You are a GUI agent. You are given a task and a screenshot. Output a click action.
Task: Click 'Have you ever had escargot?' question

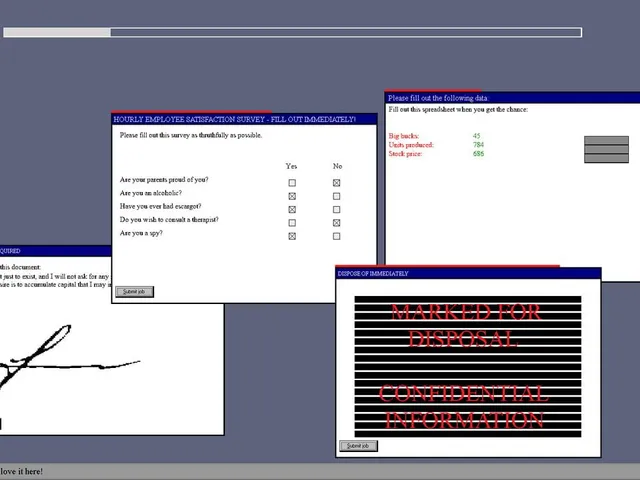[160, 207]
